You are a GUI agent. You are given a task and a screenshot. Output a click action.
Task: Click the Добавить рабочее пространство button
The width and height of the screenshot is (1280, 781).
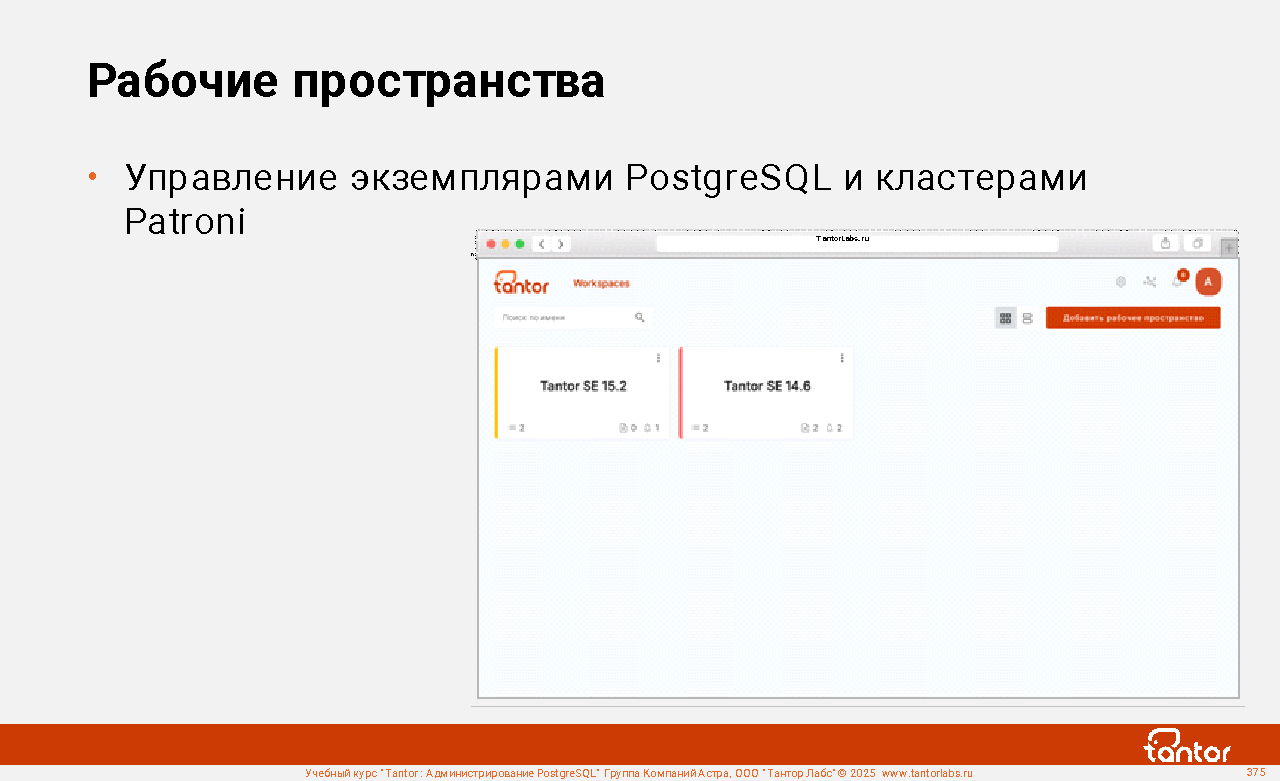click(1133, 318)
